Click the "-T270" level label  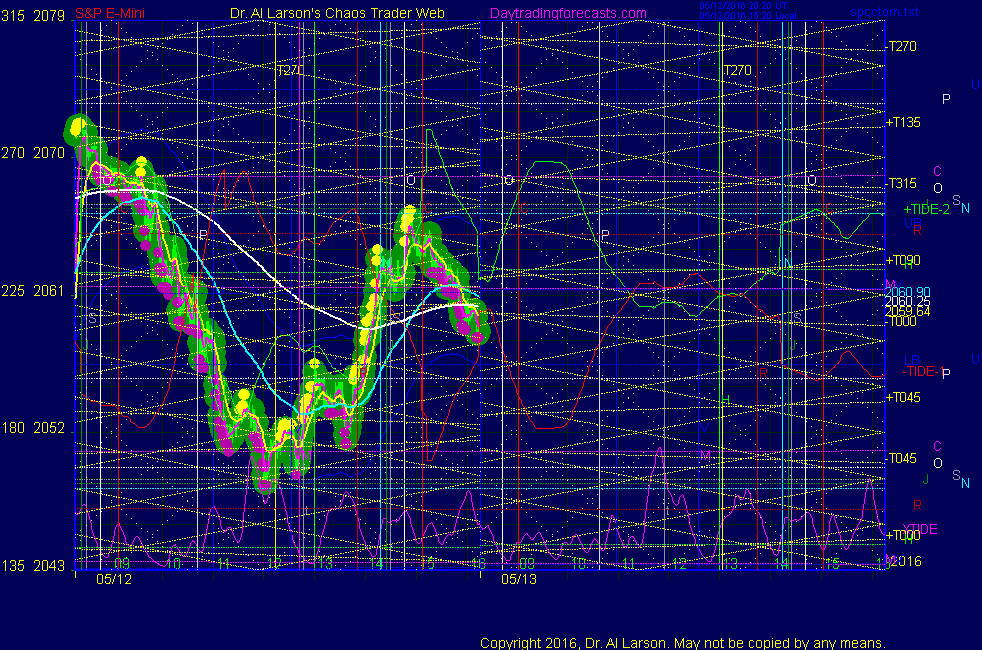pyautogui.click(x=902, y=46)
